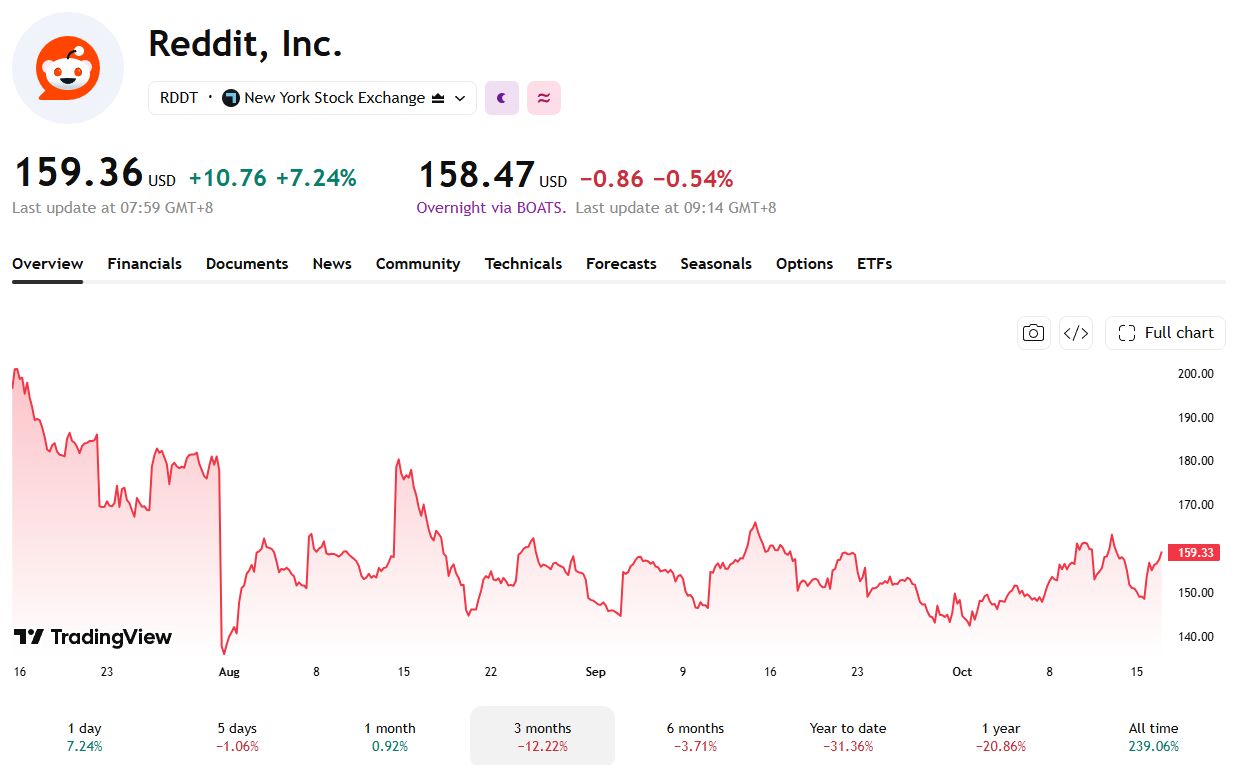The width and height of the screenshot is (1234, 765).
Task: Show the All time range
Action: pyautogui.click(x=1154, y=736)
